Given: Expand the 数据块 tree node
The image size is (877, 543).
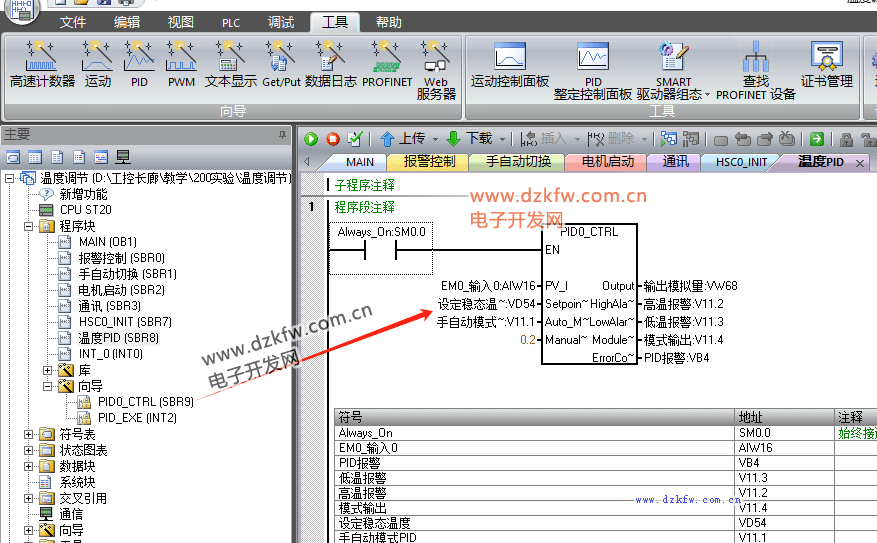Looking at the screenshot, I should coord(29,466).
